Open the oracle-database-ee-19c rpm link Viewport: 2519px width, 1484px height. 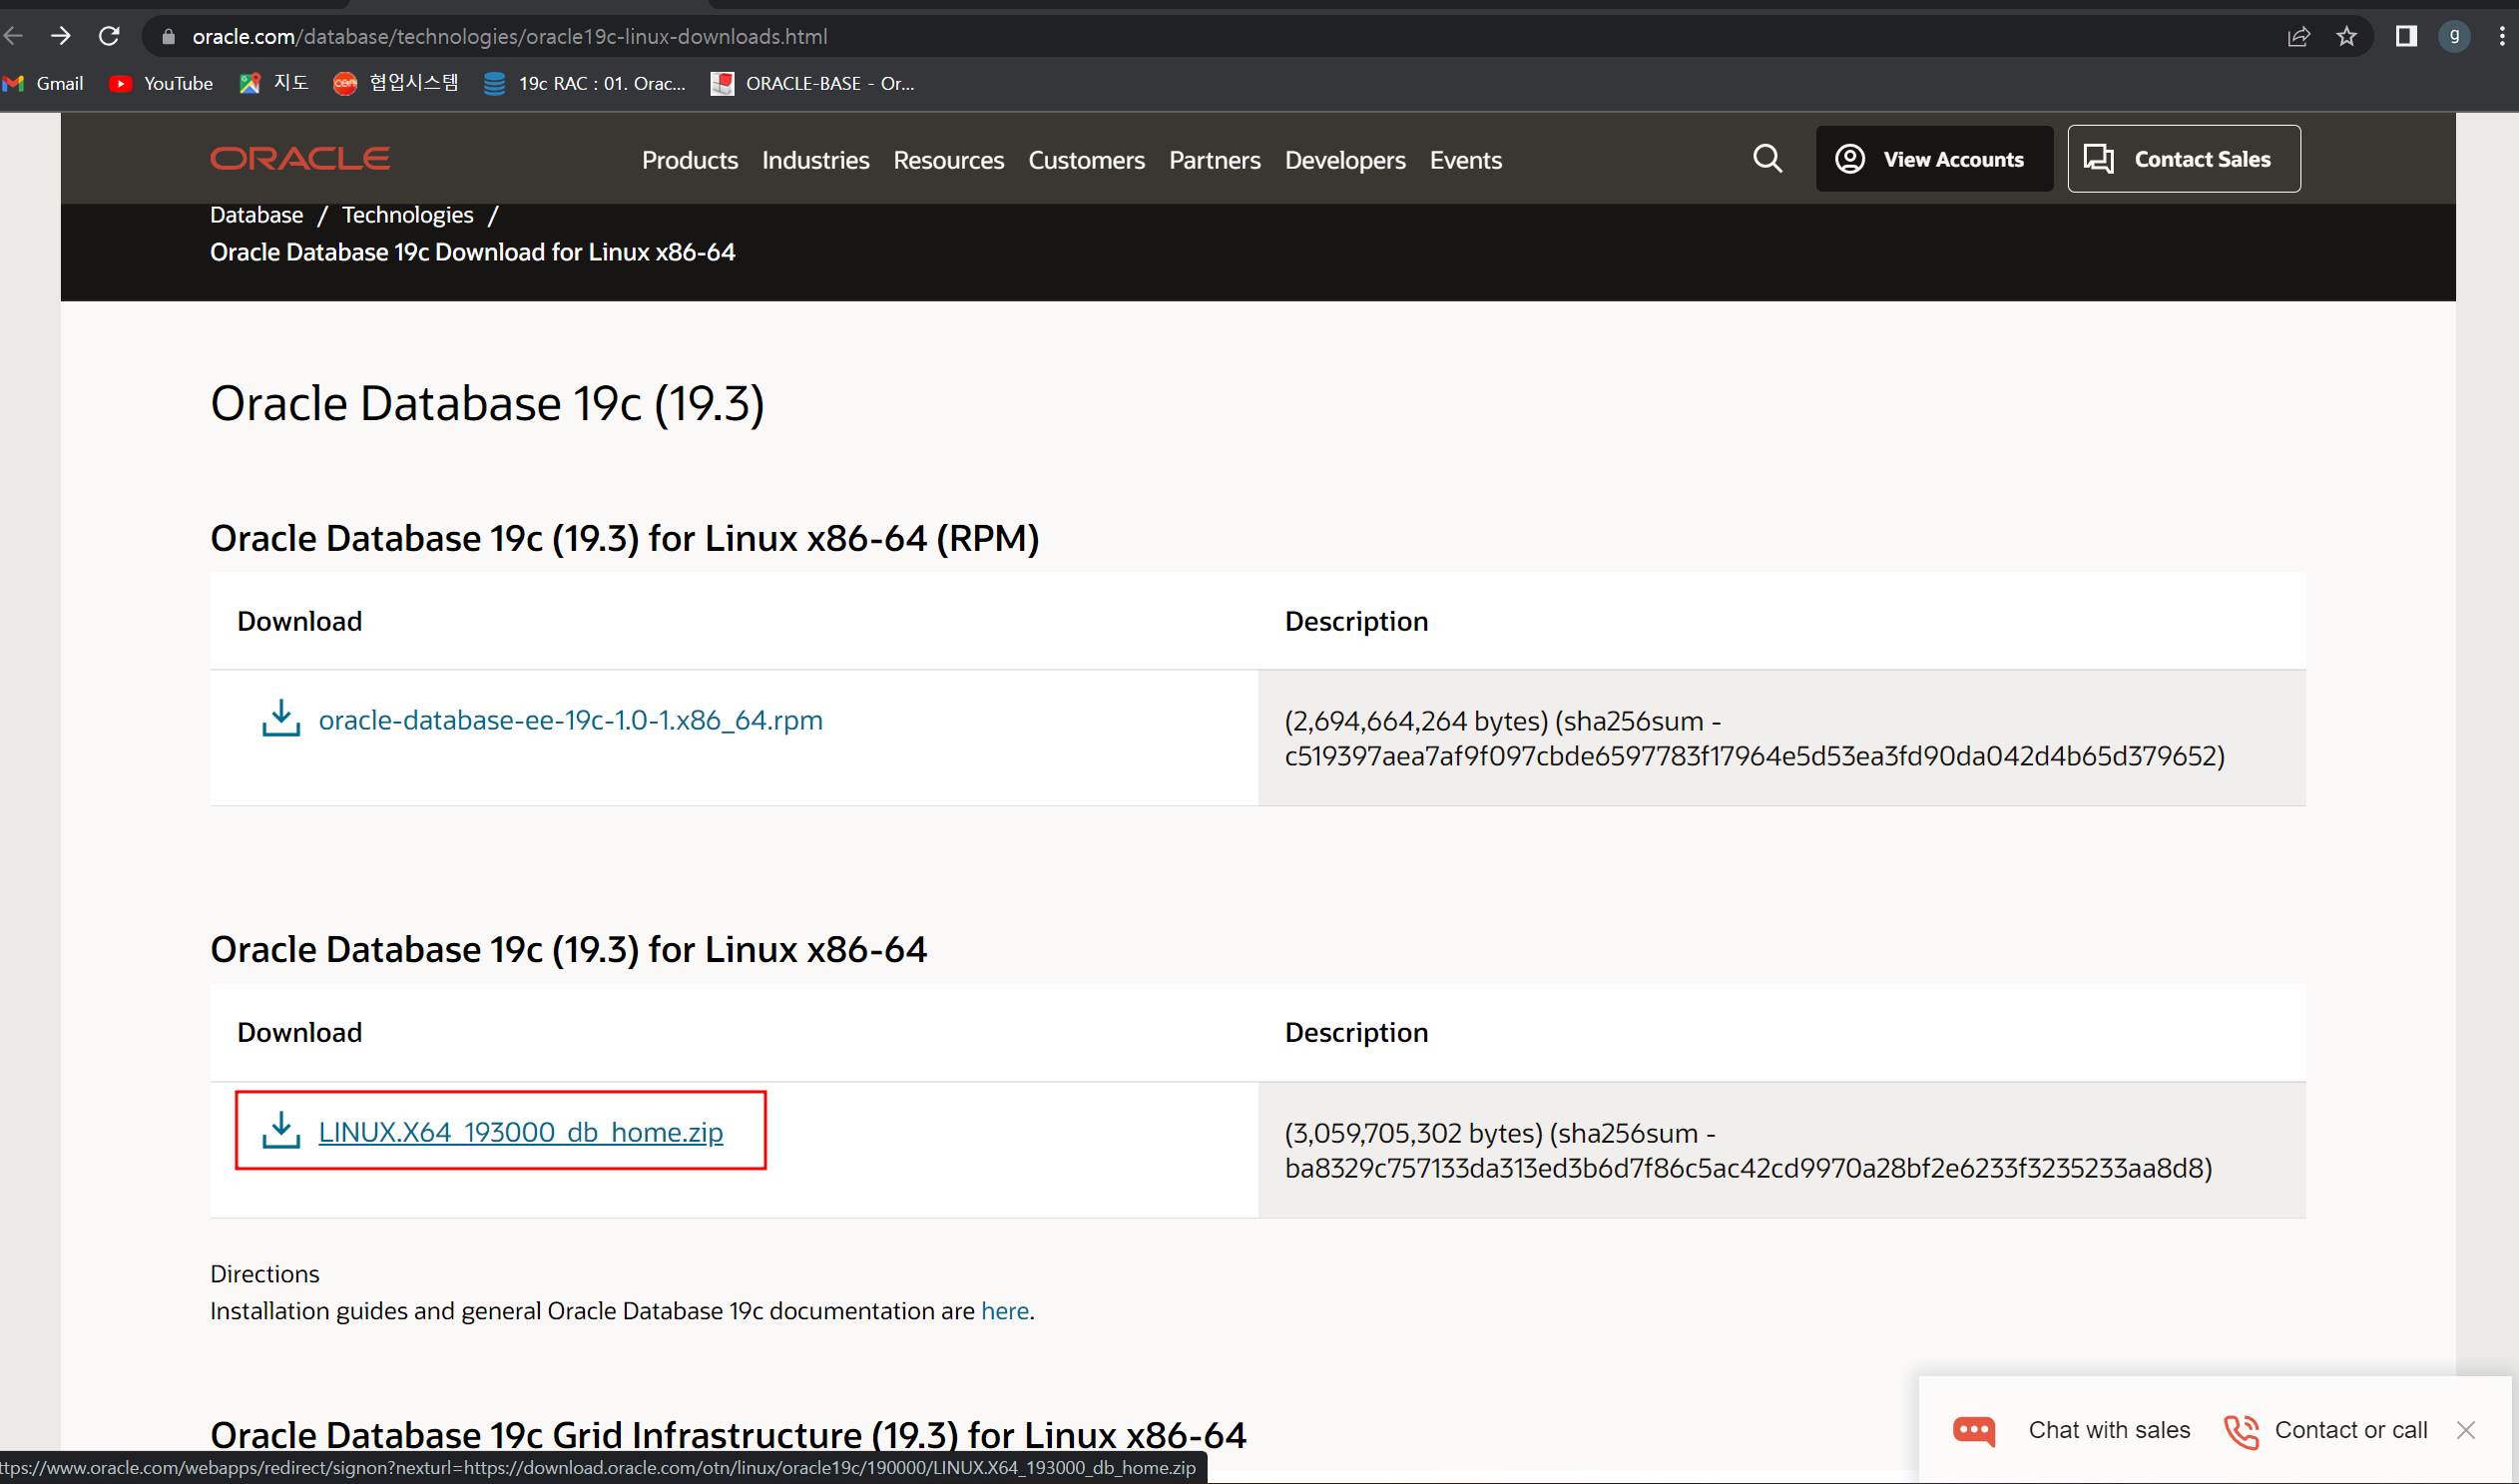(570, 720)
